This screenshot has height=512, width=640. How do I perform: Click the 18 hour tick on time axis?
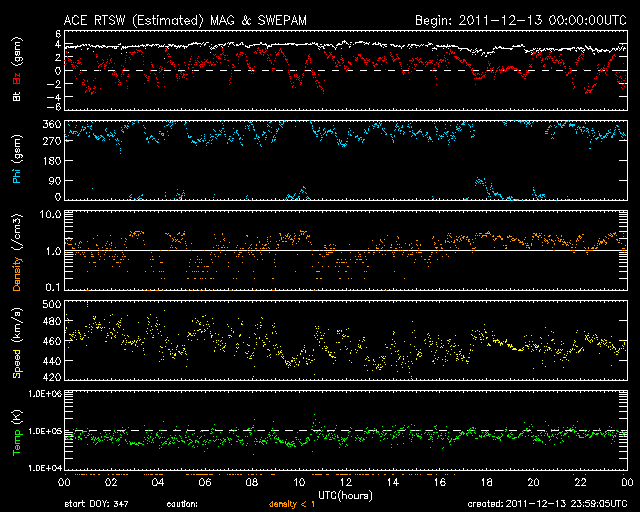[486, 482]
